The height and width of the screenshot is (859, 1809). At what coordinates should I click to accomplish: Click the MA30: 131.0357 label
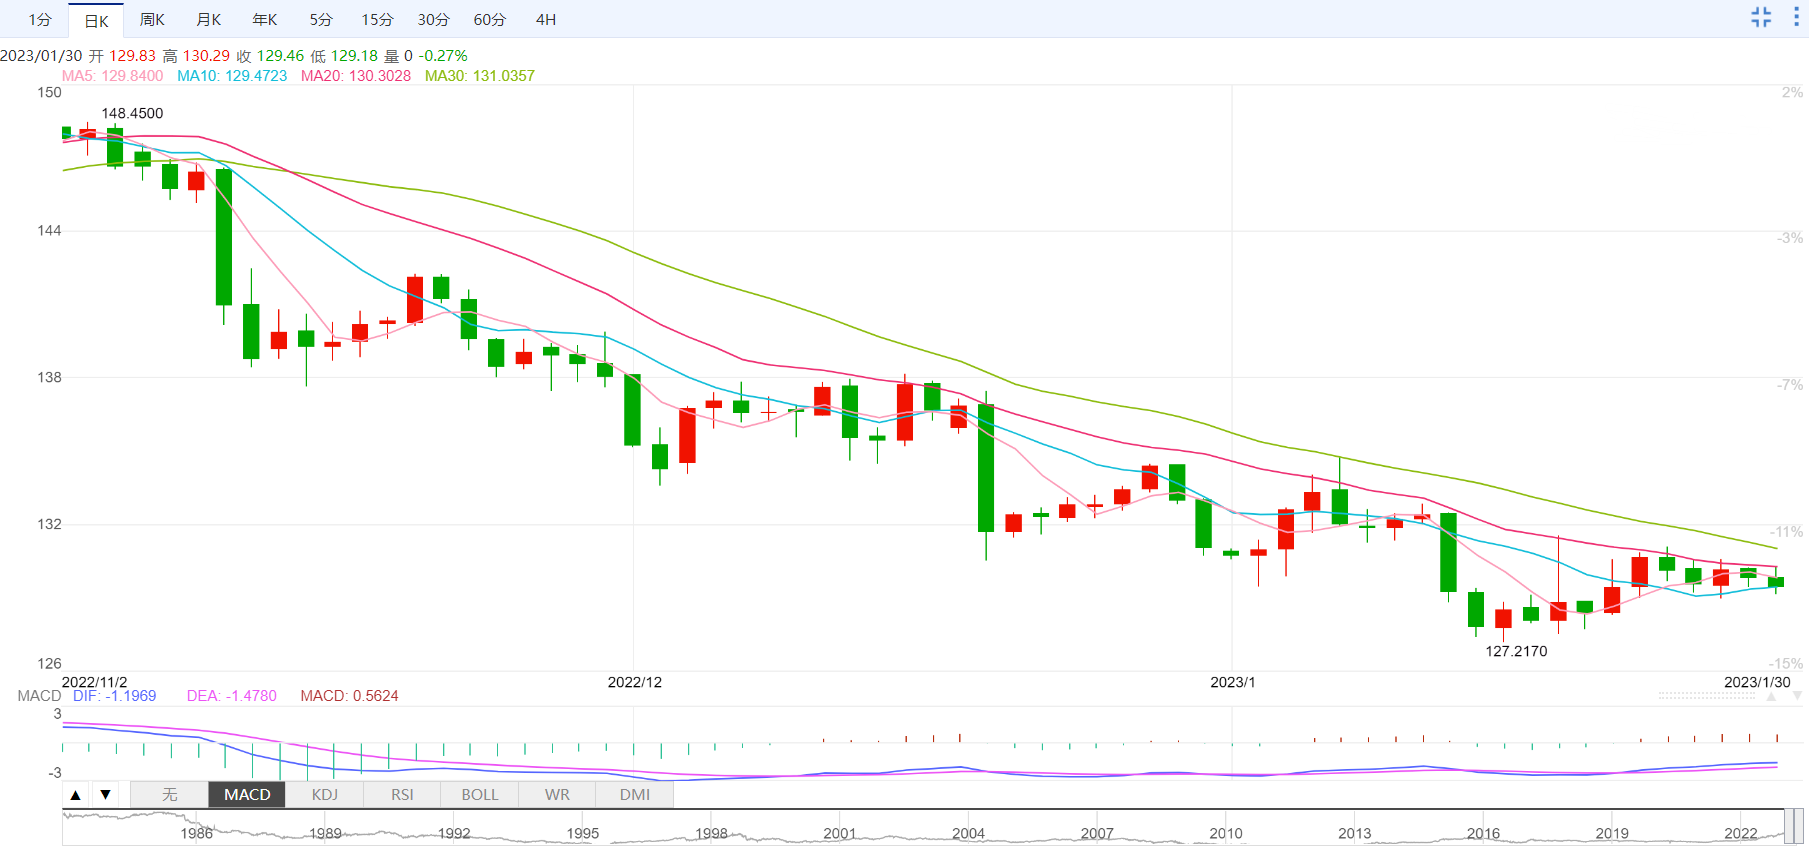coord(480,76)
